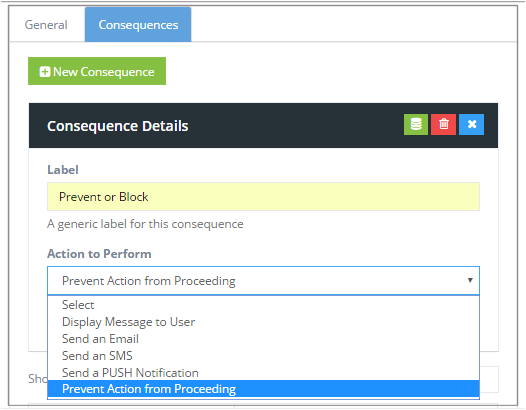
Task: Click plus icon on New Consequence
Action: coord(45,71)
